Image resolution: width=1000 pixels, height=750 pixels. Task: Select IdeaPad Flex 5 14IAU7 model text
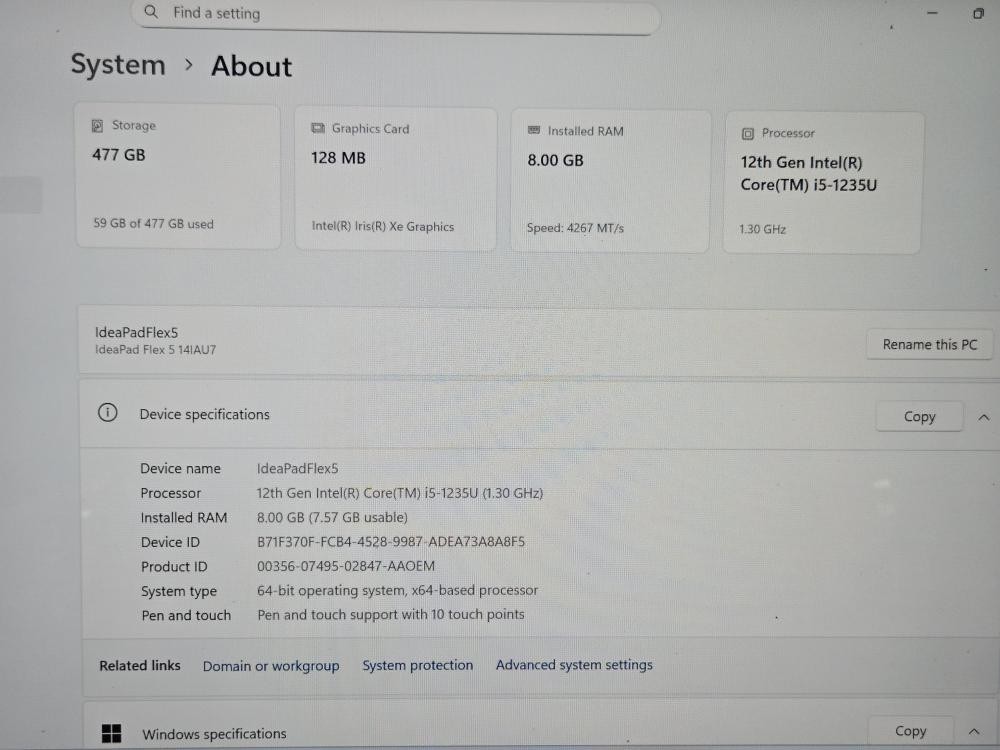point(156,349)
